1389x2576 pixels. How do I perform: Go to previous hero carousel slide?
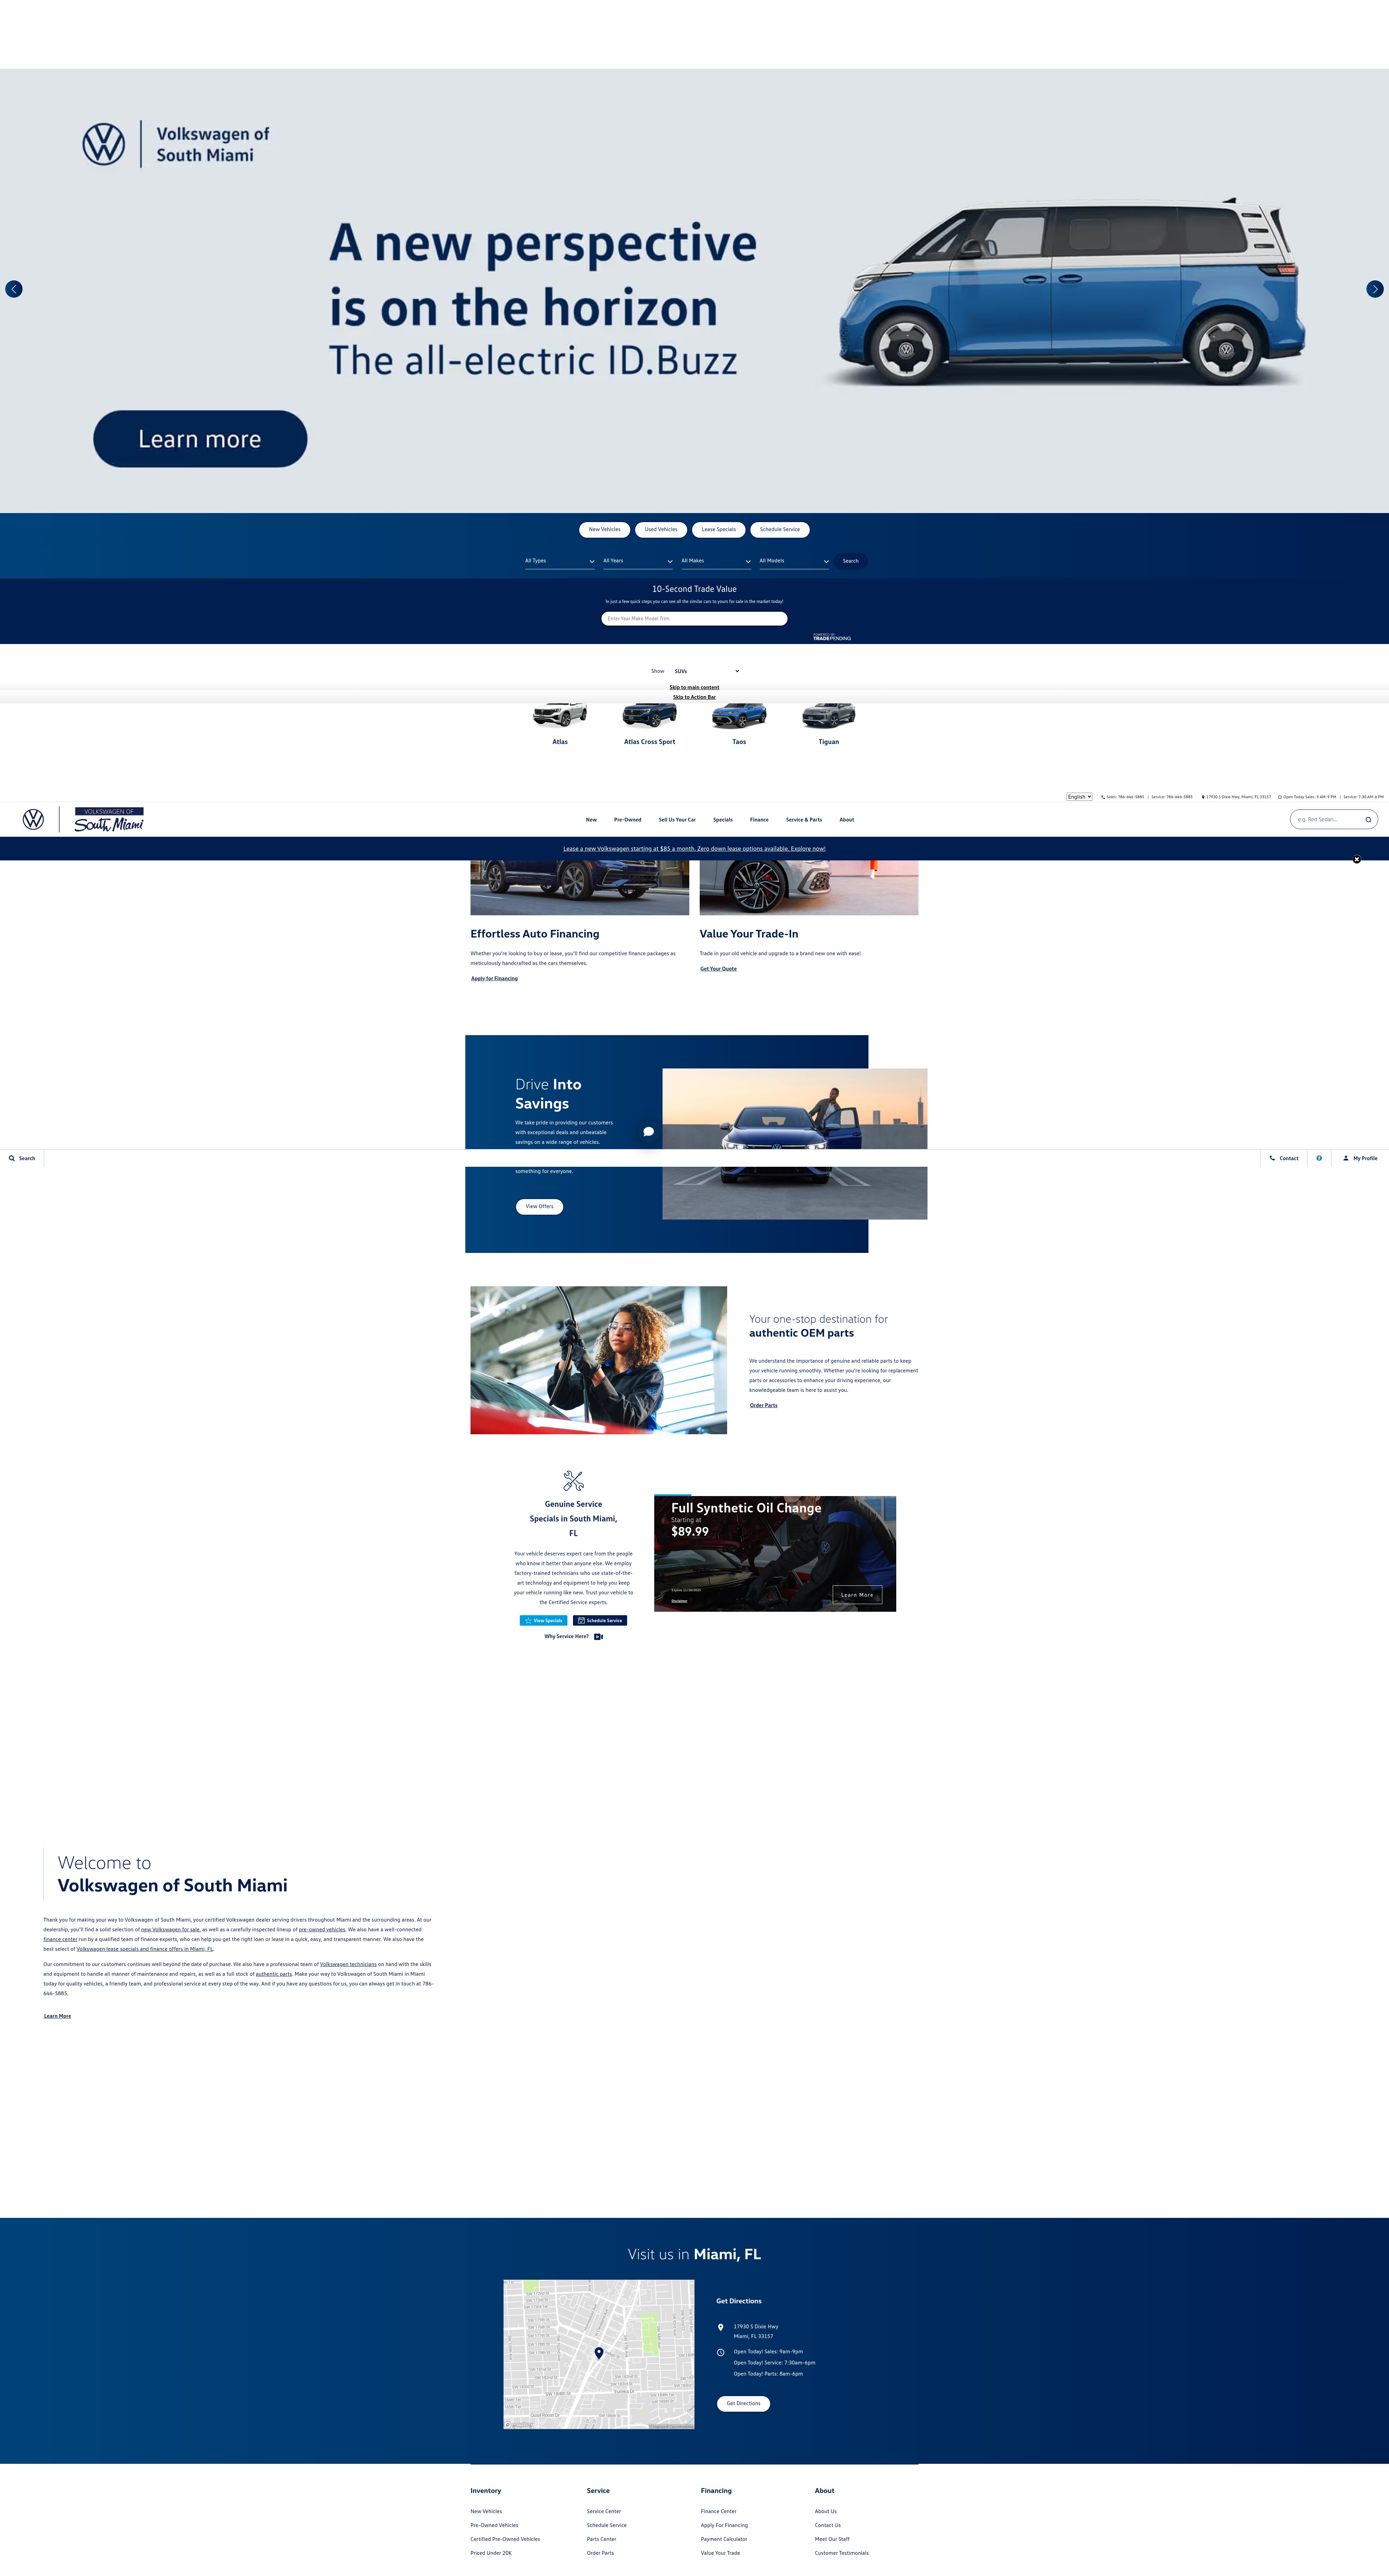[14, 289]
